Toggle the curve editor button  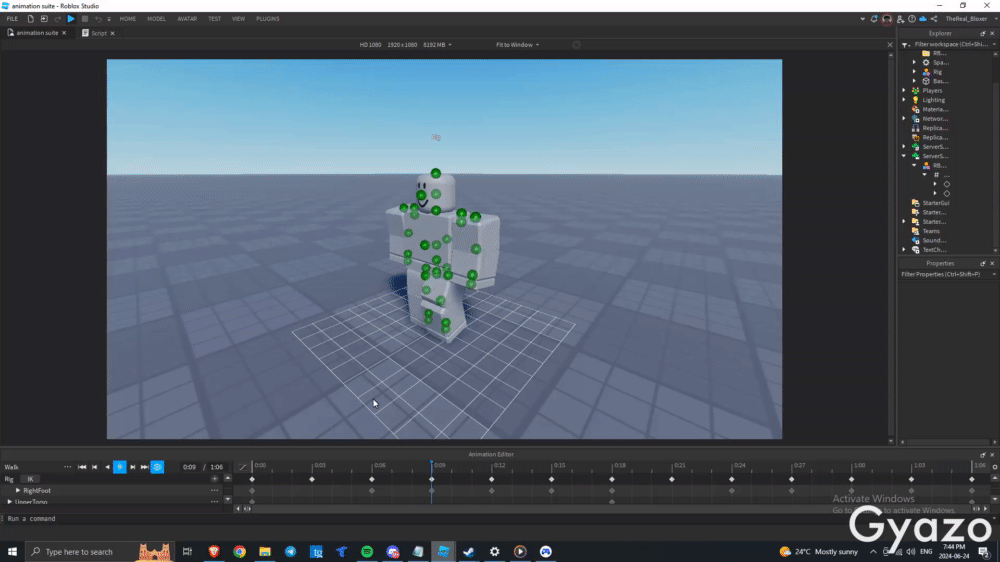pyautogui.click(x=242, y=467)
